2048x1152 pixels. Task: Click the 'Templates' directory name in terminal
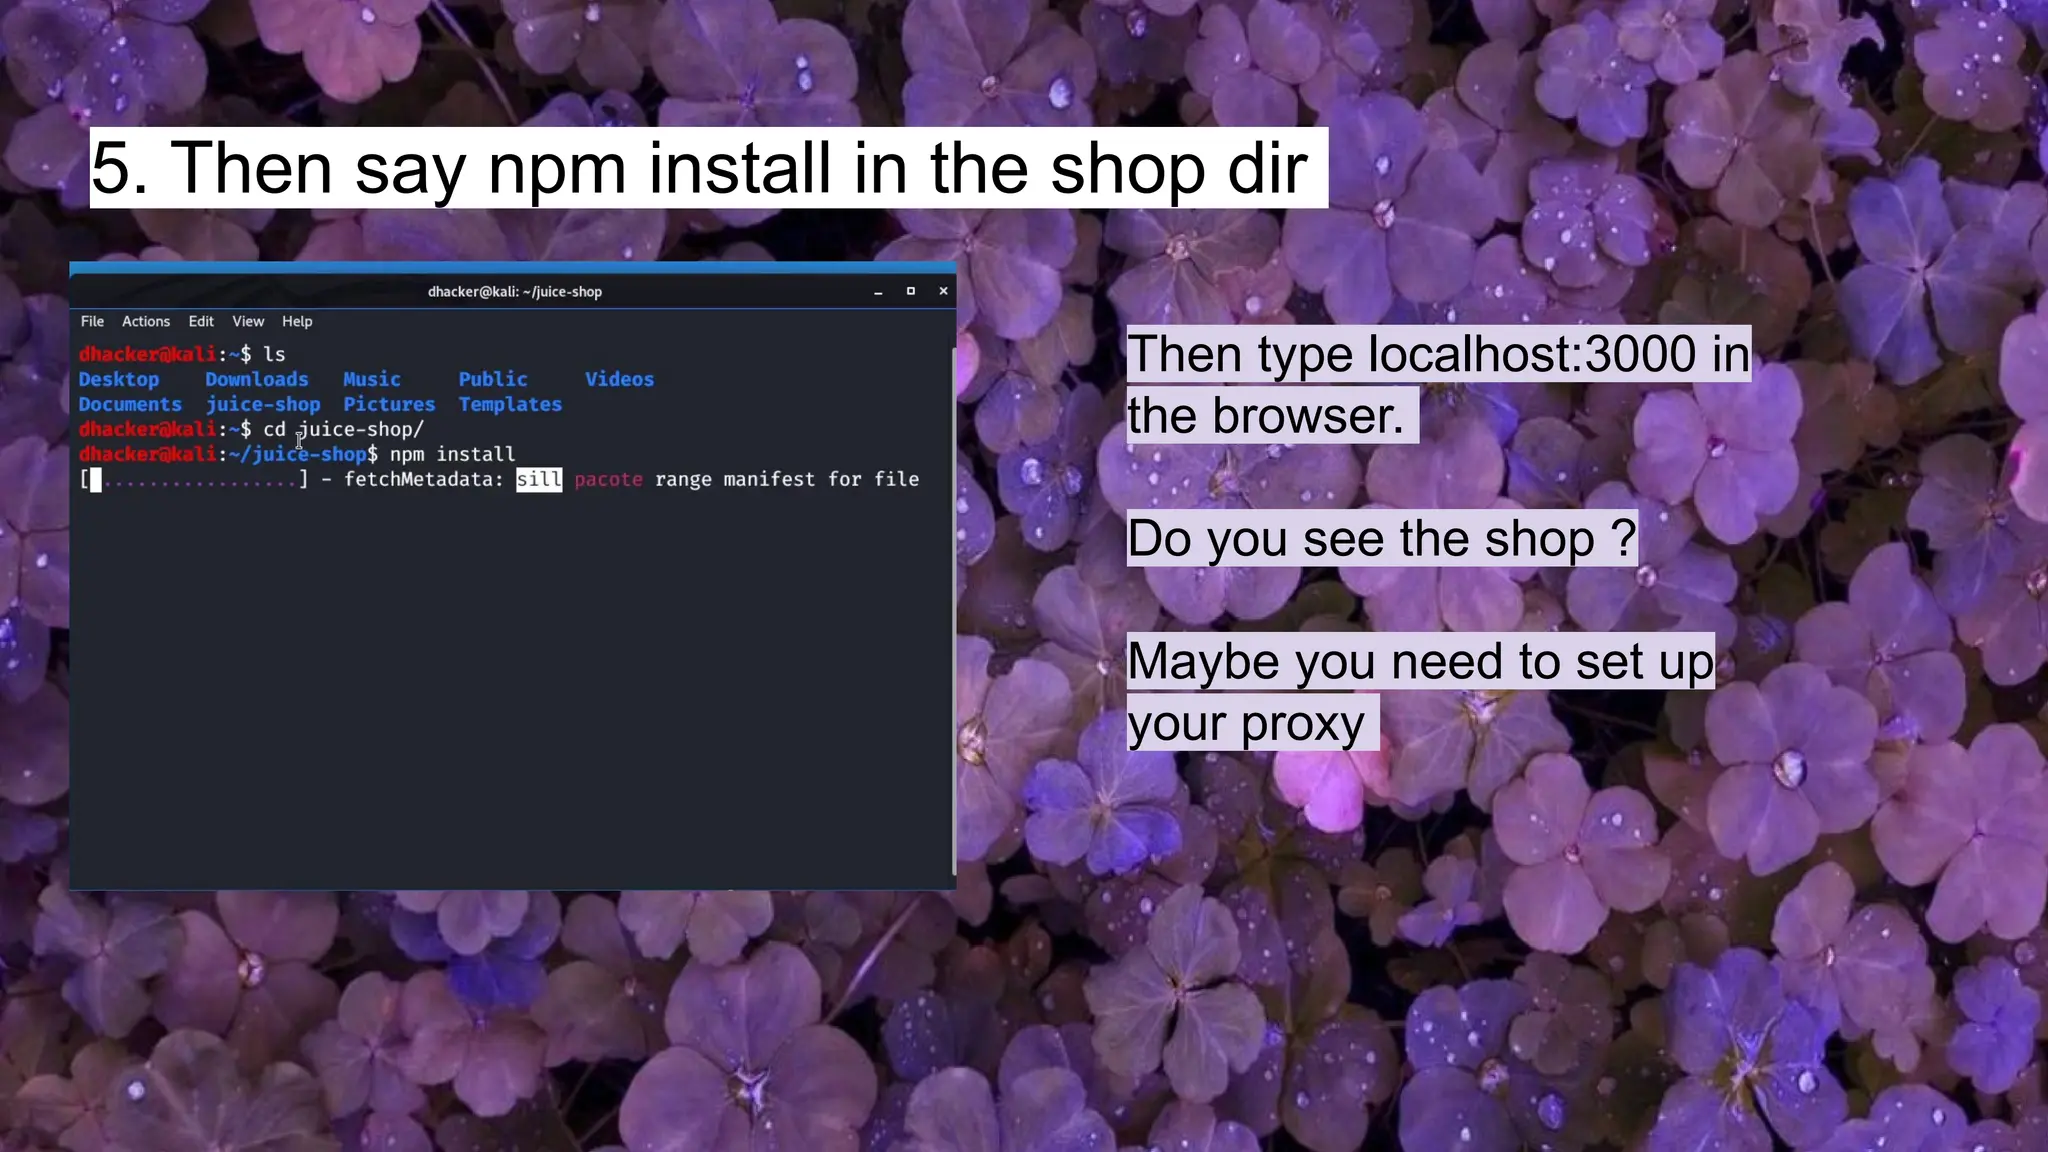click(x=510, y=404)
